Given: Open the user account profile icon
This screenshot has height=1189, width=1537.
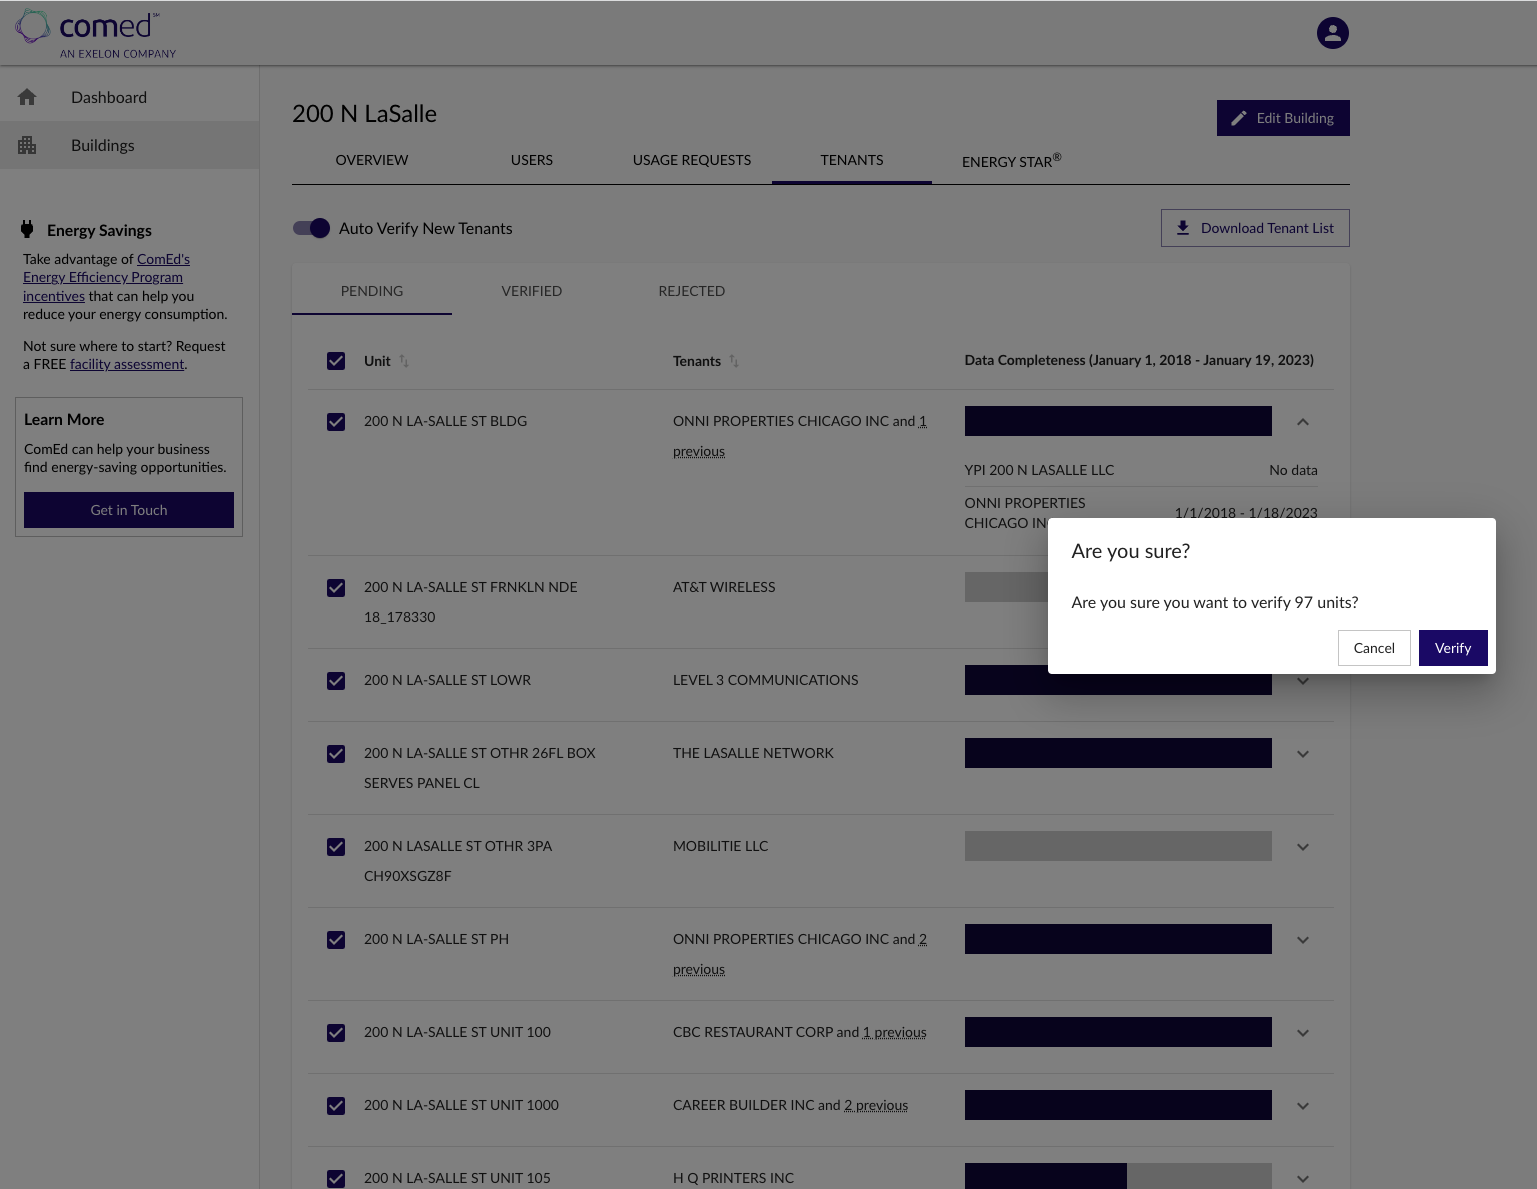Looking at the screenshot, I should (1332, 33).
